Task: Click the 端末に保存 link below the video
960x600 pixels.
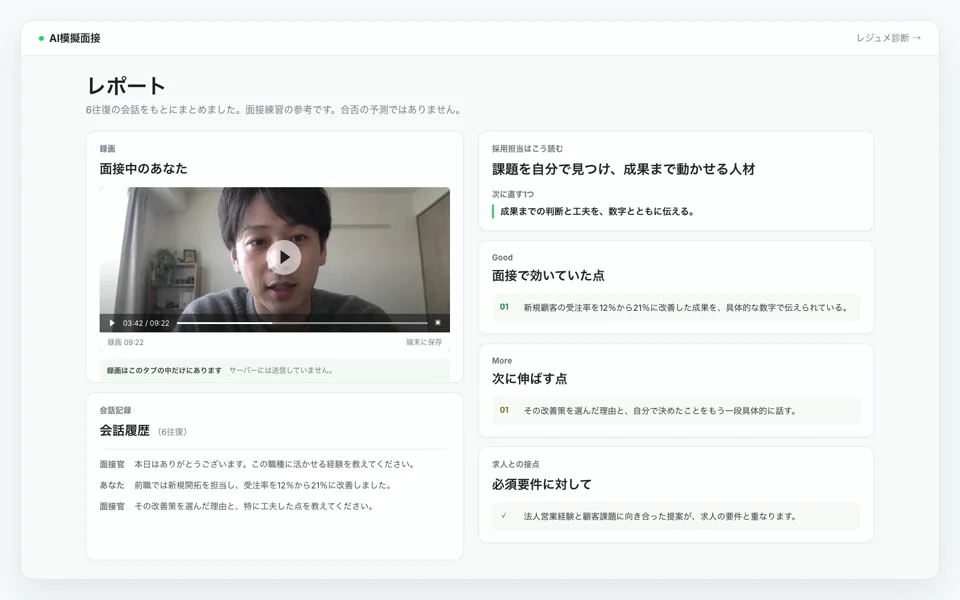Action: 424,342
